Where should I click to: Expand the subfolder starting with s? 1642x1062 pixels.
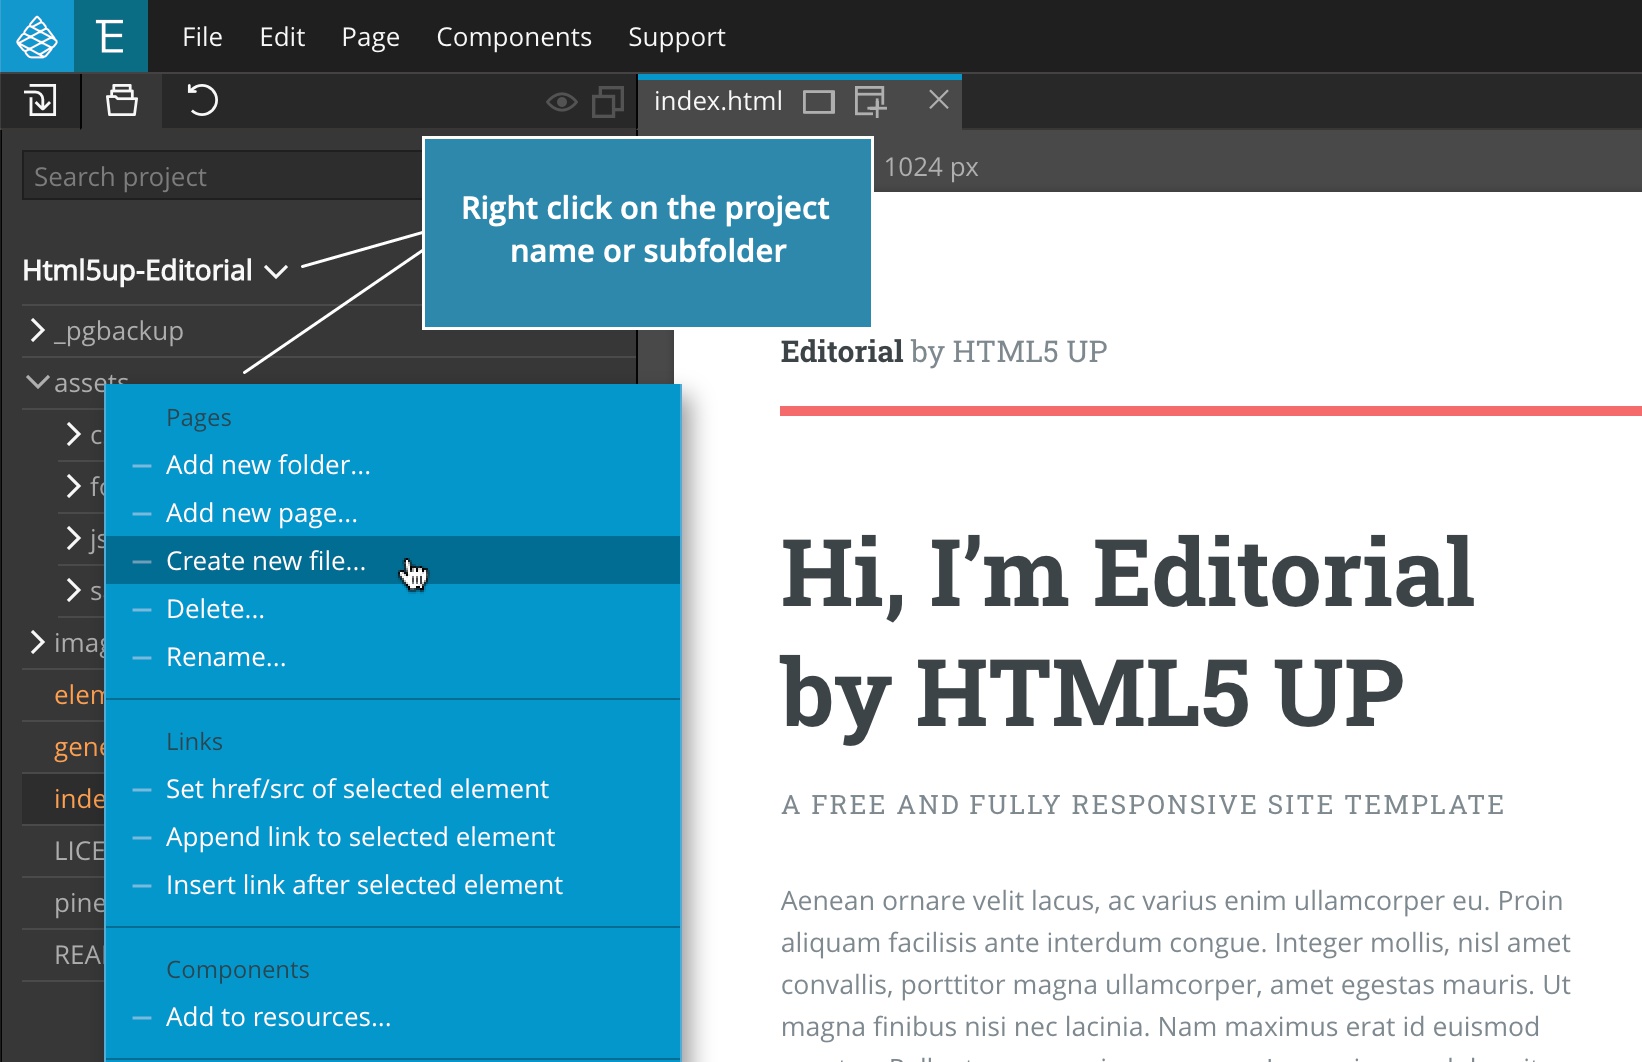click(73, 590)
